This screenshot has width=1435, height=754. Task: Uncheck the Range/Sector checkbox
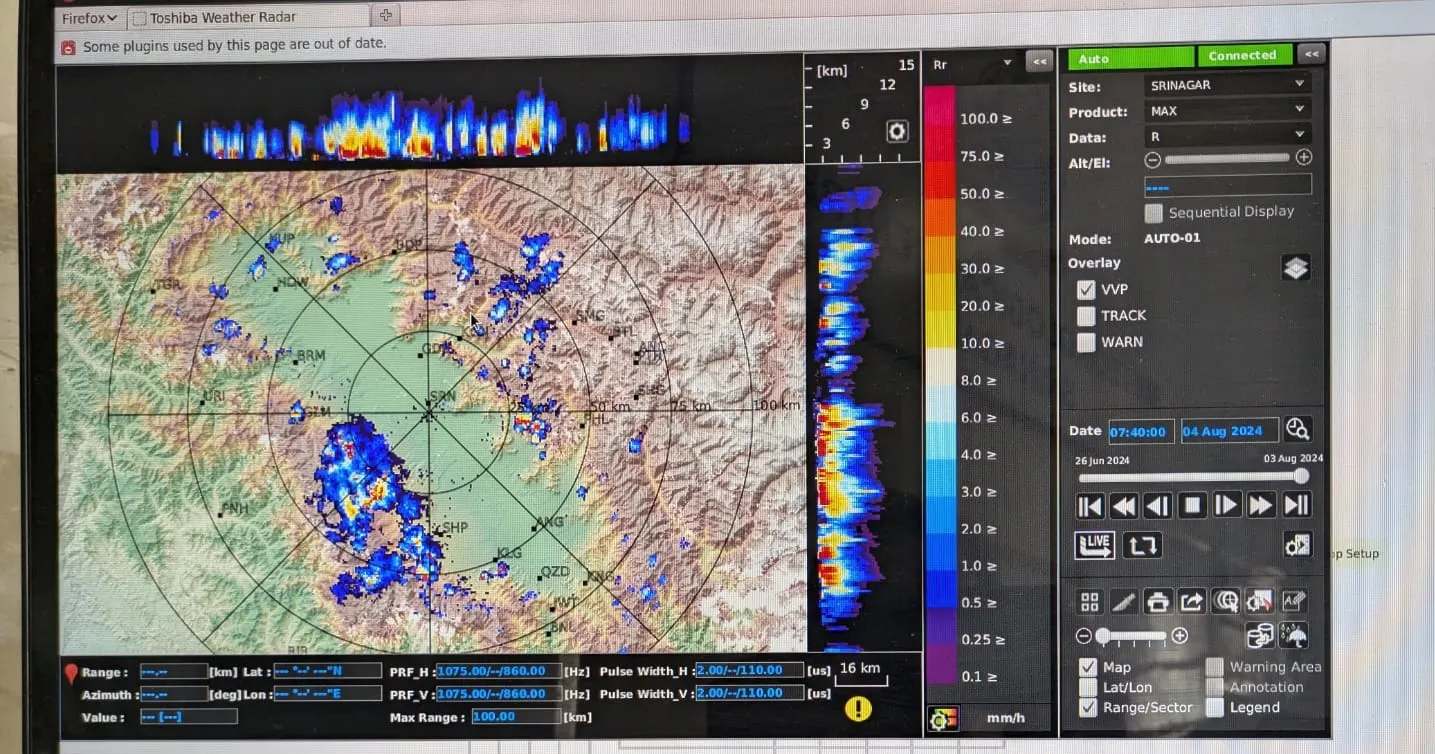point(1088,707)
